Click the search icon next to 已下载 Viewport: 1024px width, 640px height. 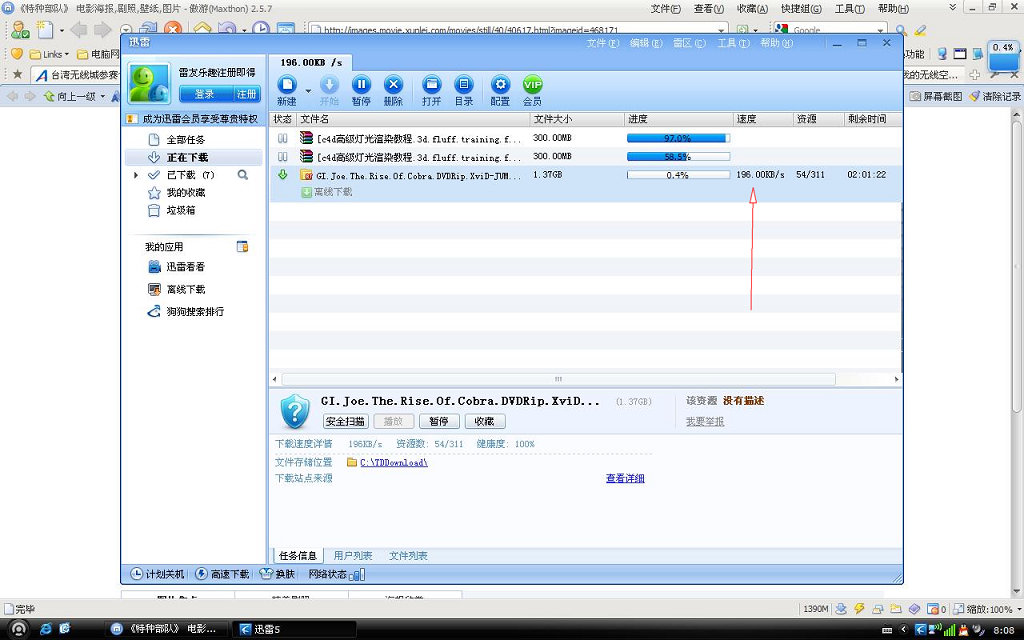(243, 175)
